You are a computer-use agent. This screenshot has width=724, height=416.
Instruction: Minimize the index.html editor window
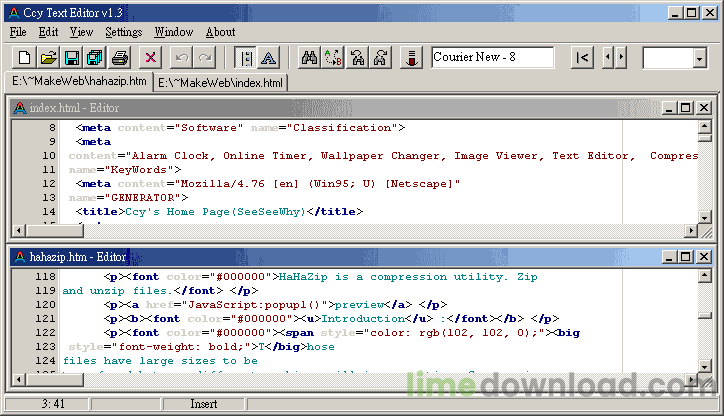pos(670,108)
